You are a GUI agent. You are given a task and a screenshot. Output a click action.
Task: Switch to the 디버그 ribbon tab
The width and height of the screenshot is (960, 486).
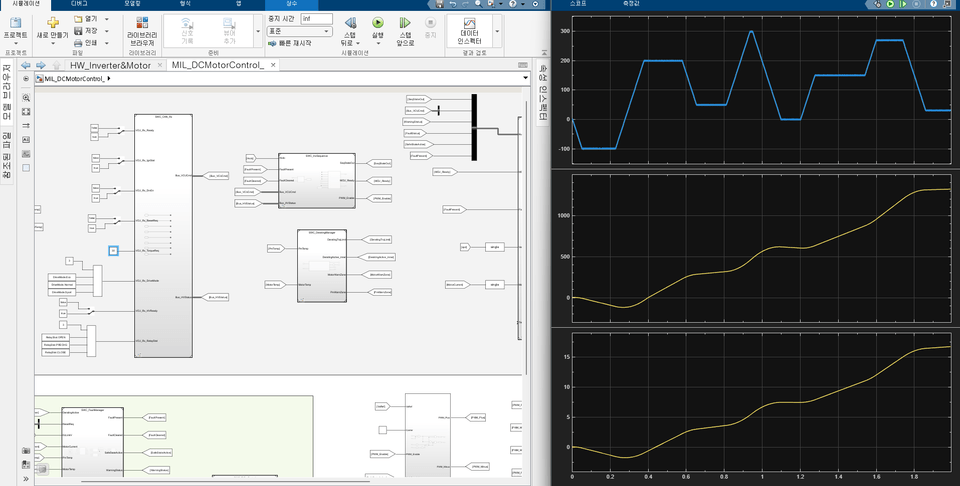80,4
